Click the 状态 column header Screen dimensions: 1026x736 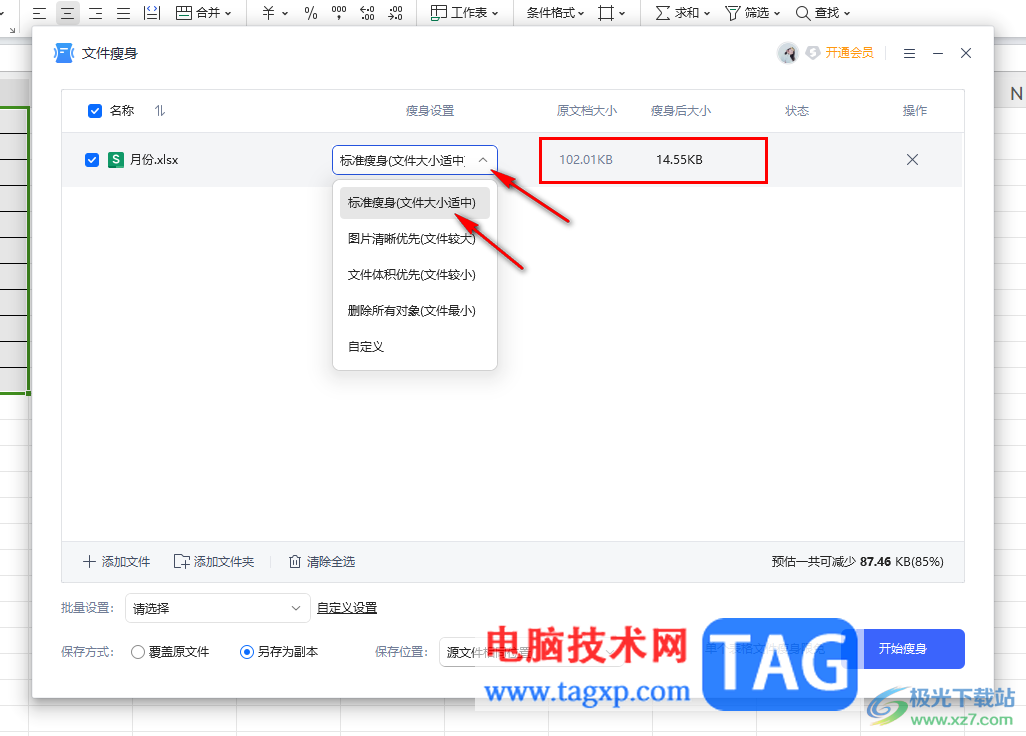(x=797, y=111)
